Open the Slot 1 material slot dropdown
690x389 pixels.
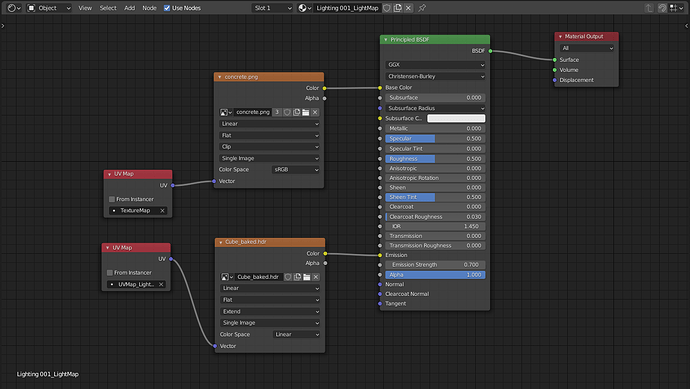click(x=272, y=8)
